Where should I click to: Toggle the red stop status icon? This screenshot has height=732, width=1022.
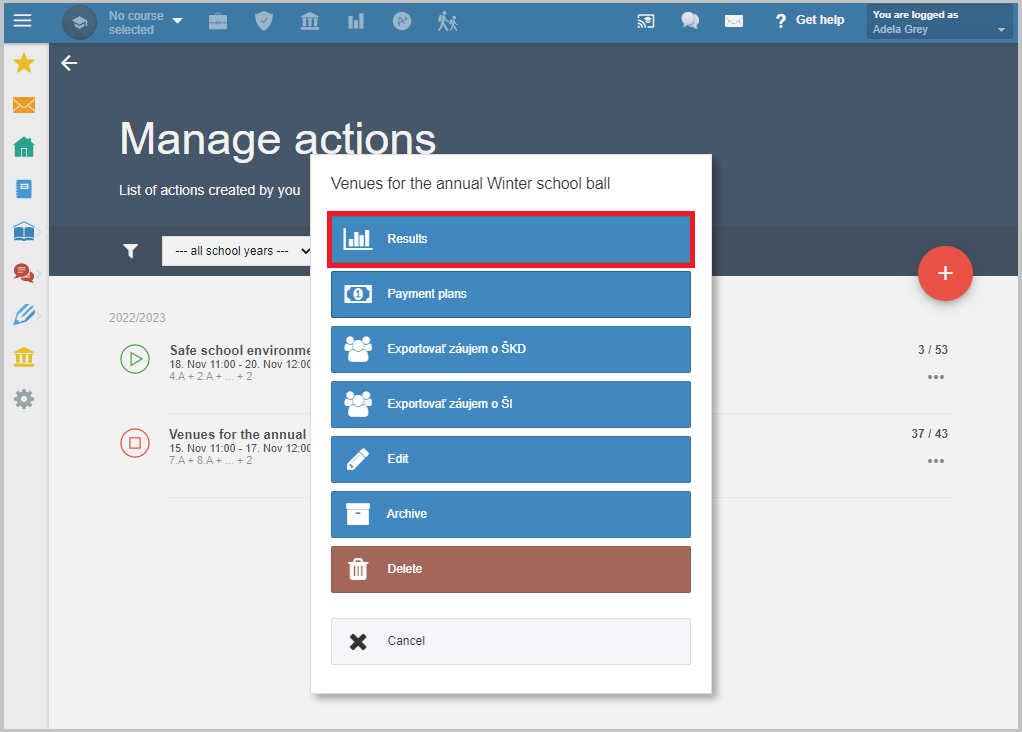click(135, 442)
